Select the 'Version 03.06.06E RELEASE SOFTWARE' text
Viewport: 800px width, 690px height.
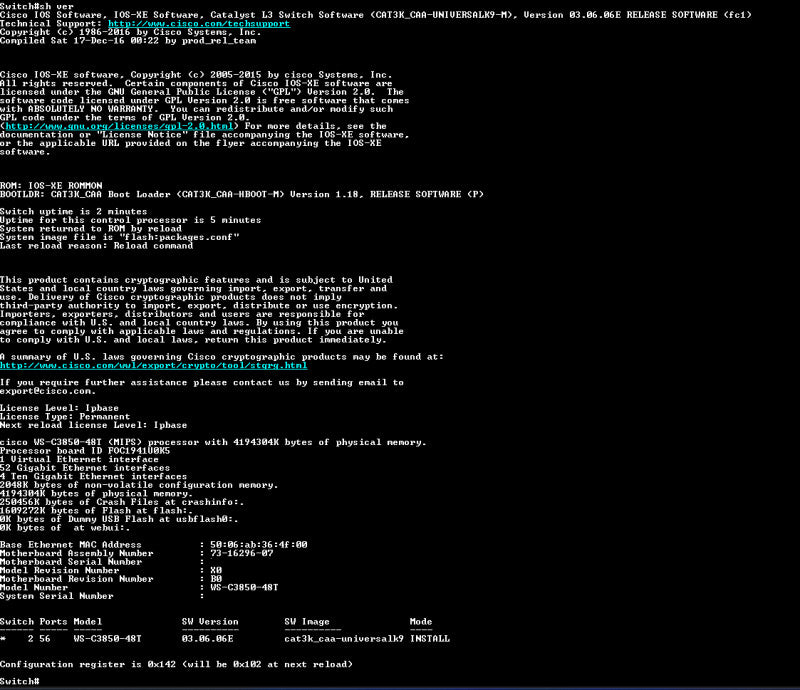(623, 15)
